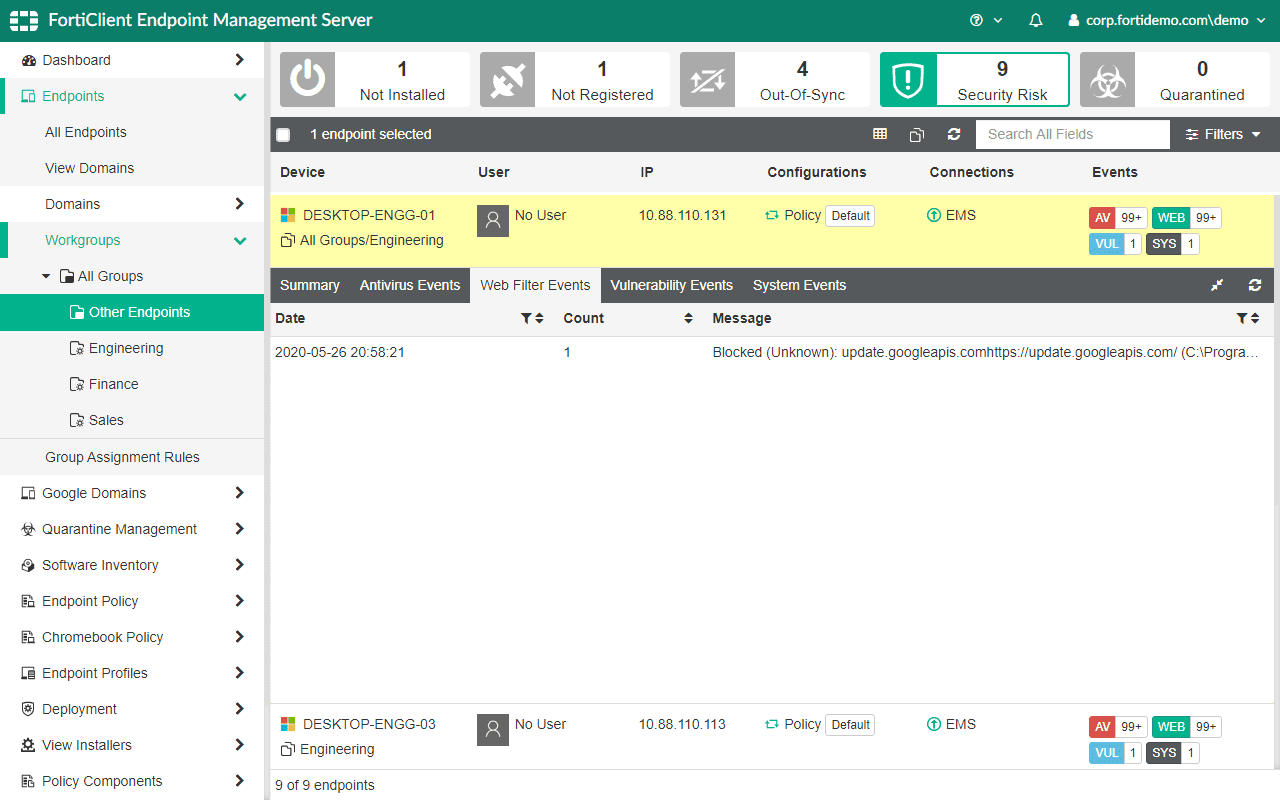Image resolution: width=1280 pixels, height=800 pixels.
Task: Expand the Dashboard menu
Action: coord(239,60)
